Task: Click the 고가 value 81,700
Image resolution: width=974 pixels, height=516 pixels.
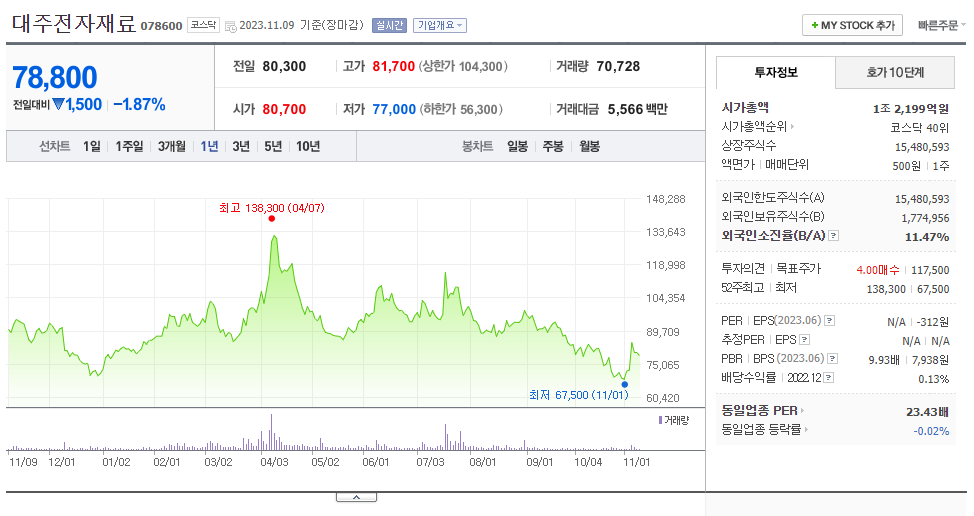Action: [393, 66]
